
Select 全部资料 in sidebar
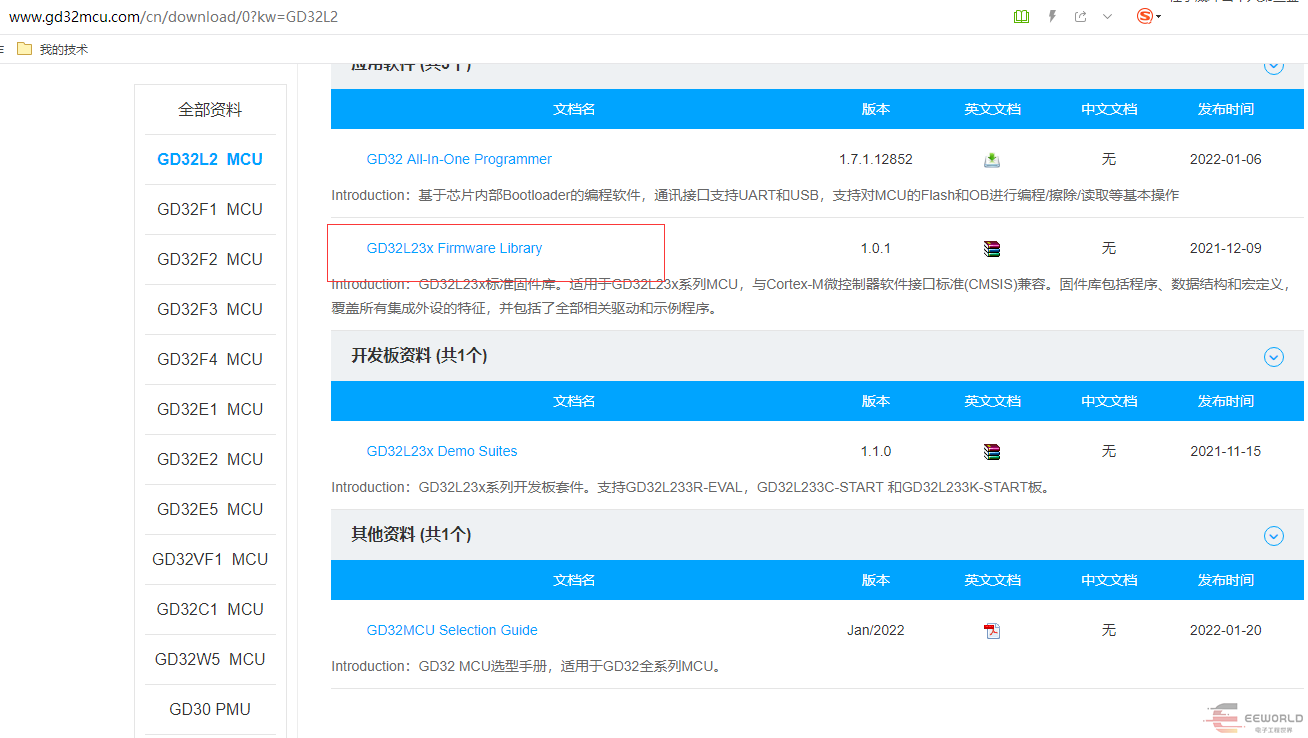210,110
